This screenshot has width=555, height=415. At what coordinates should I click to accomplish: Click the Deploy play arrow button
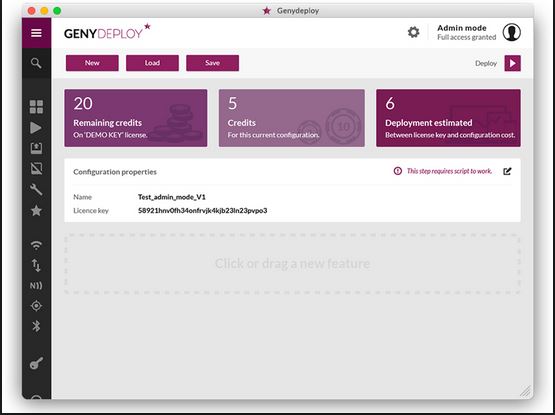(513, 63)
